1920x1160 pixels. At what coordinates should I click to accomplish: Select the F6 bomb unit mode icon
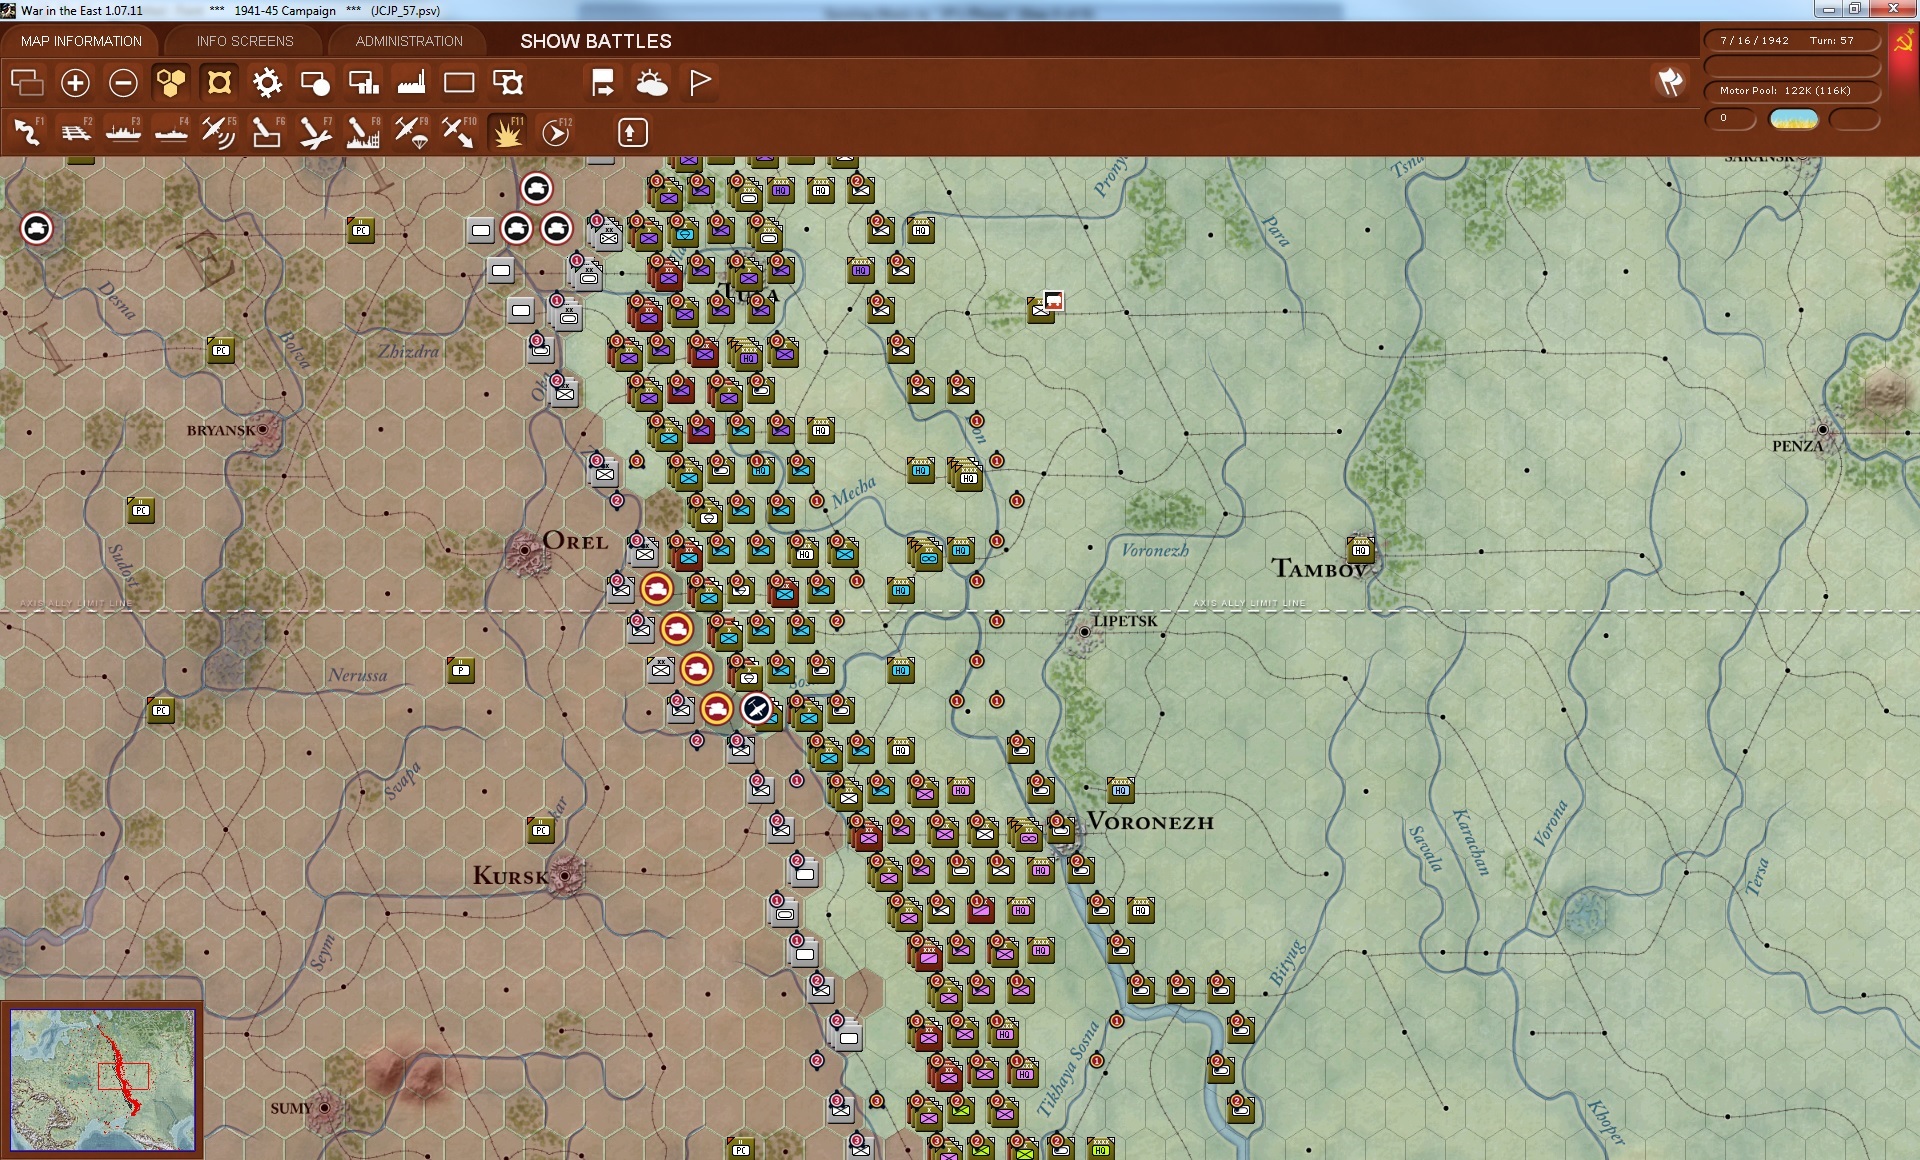(x=267, y=132)
